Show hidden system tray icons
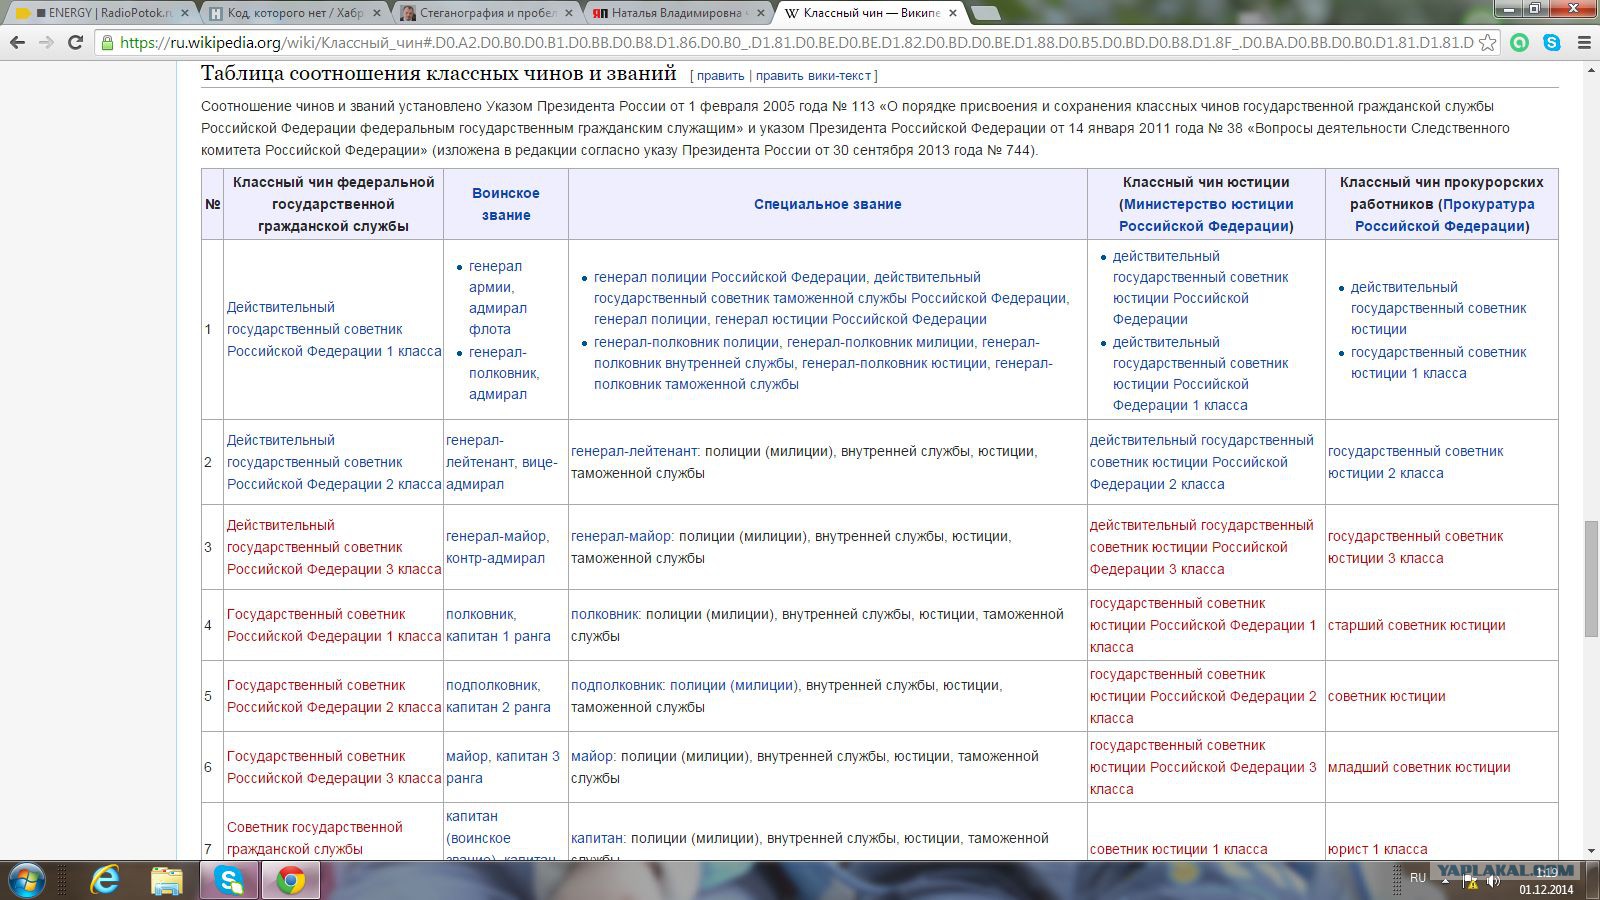The height and width of the screenshot is (900, 1600). click(x=1444, y=881)
